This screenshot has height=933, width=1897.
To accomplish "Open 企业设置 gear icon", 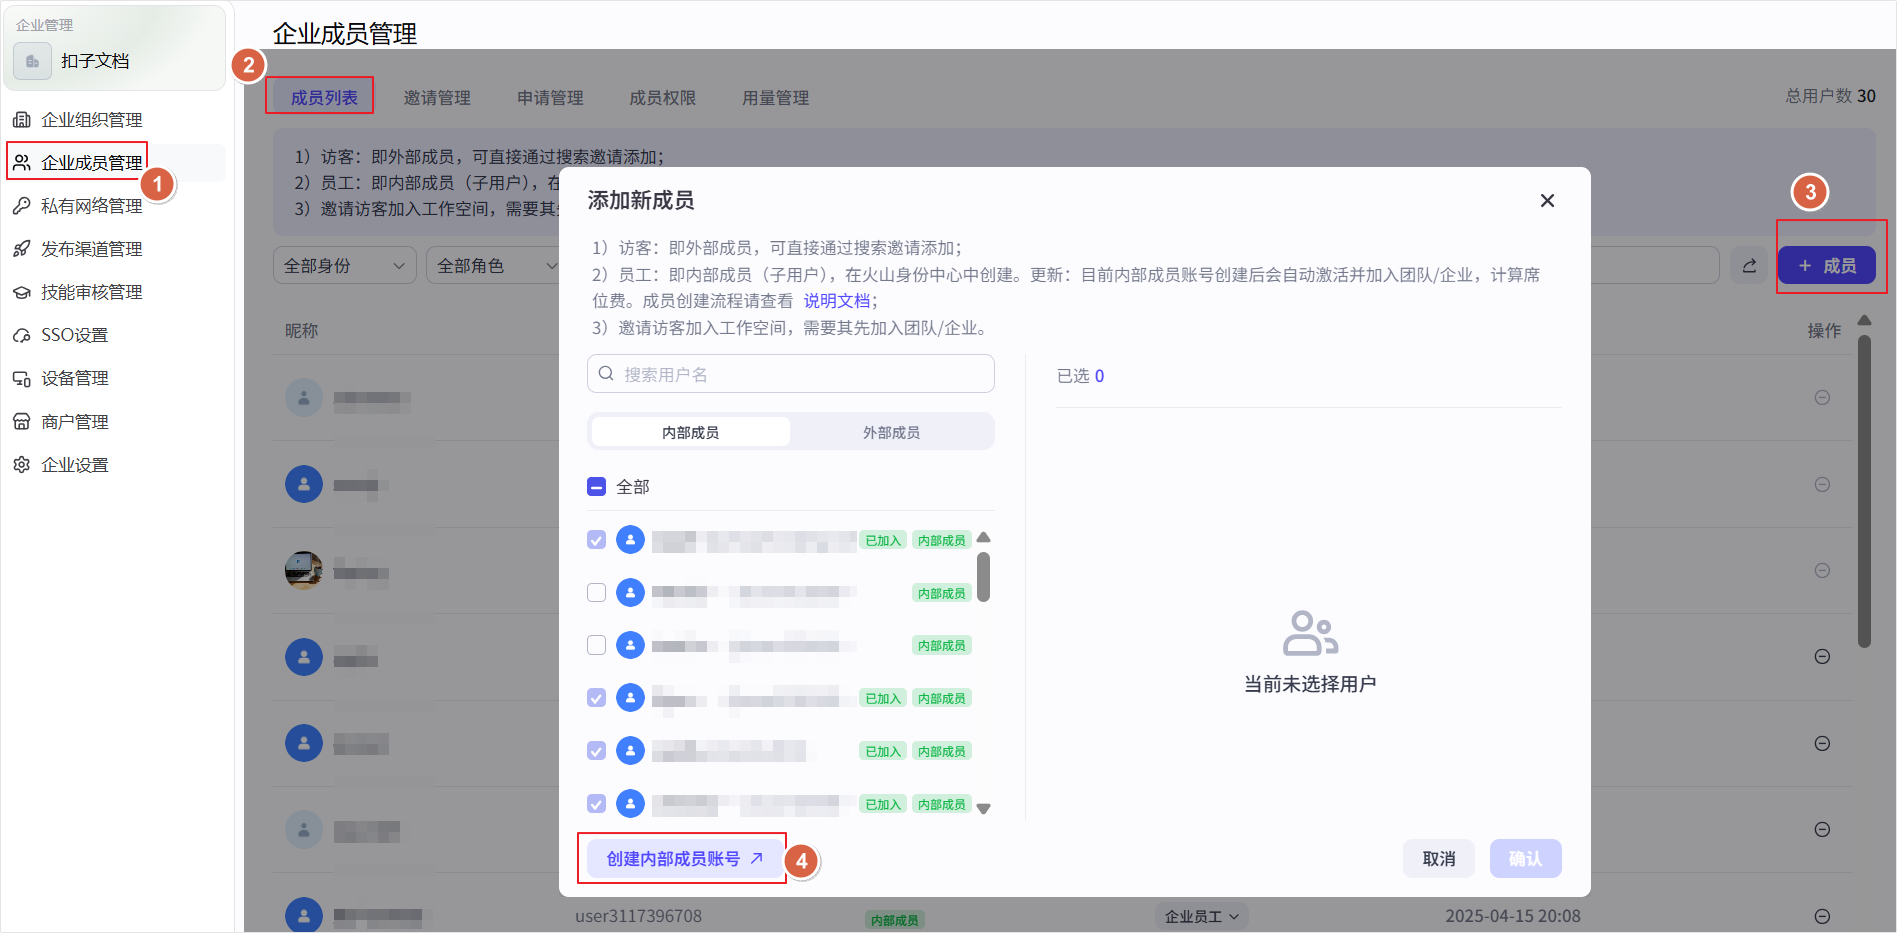I will [x=21, y=465].
